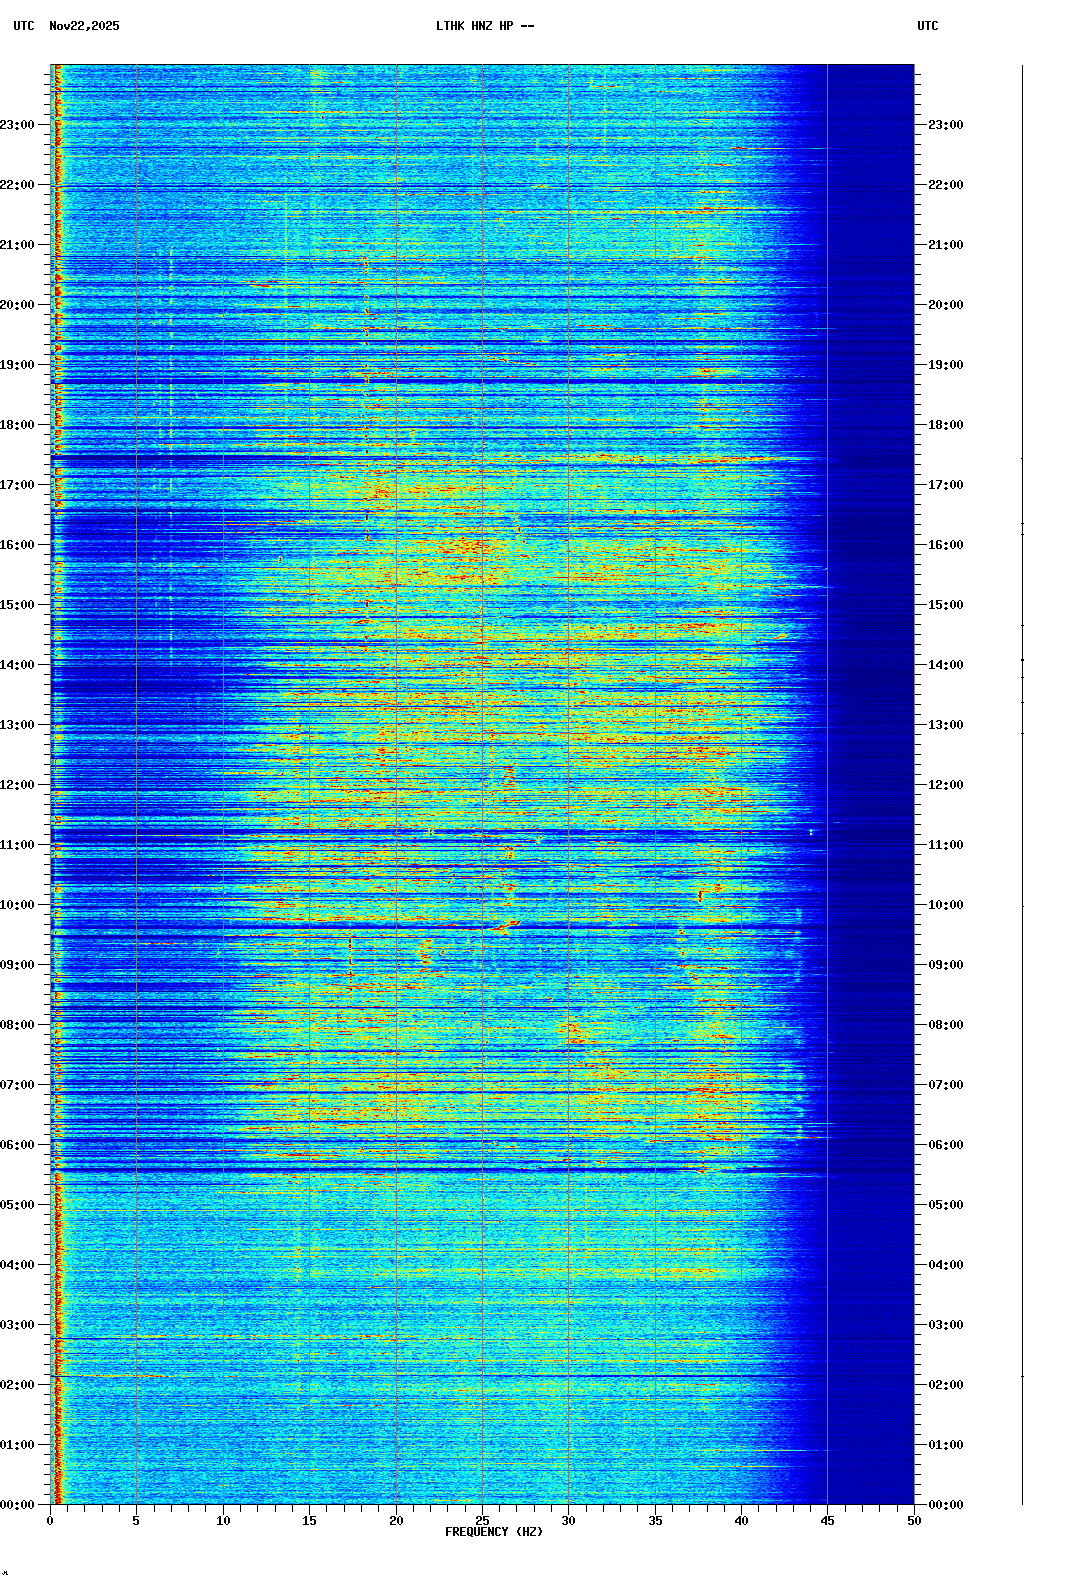Click the 12:00 label on left time axis
Image resolution: width=1066 pixels, height=1584 pixels.
coord(17,785)
